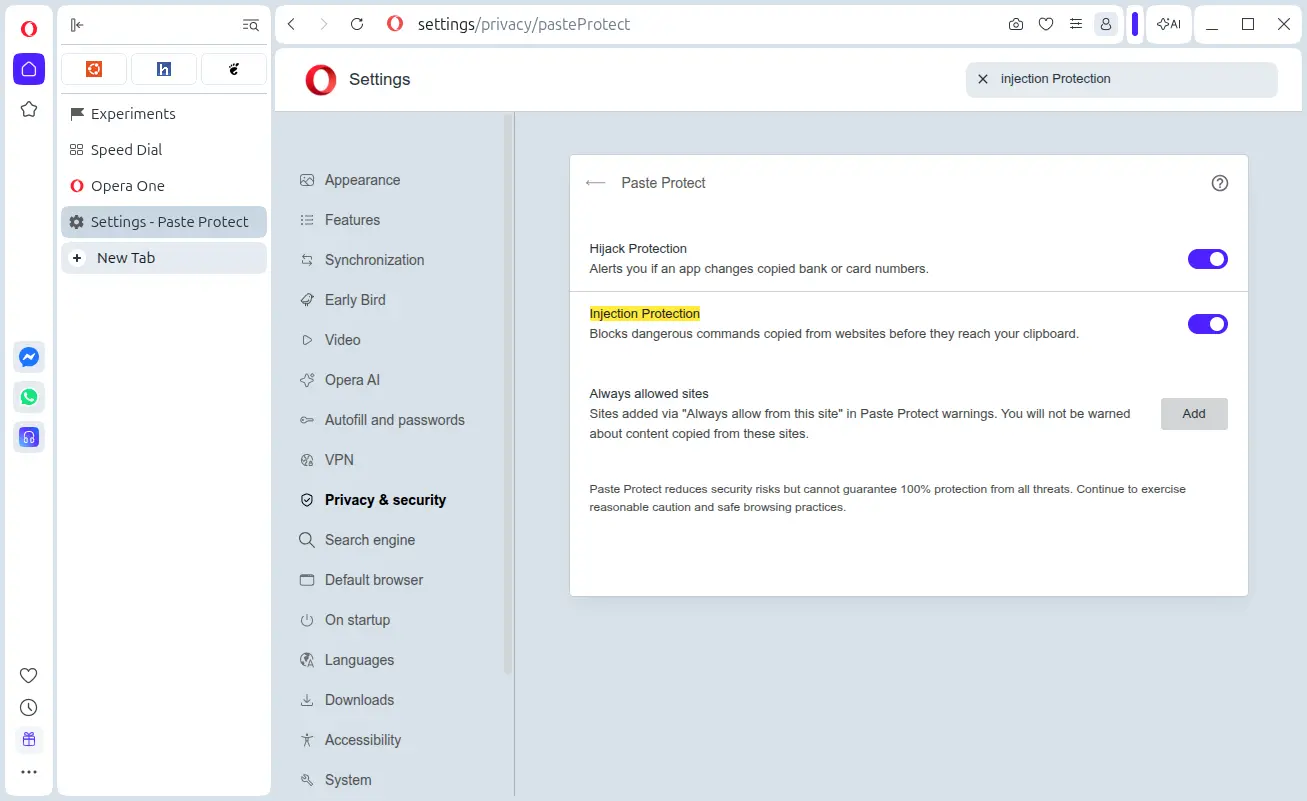
Task: Open On startup settings section
Action: tap(345, 620)
